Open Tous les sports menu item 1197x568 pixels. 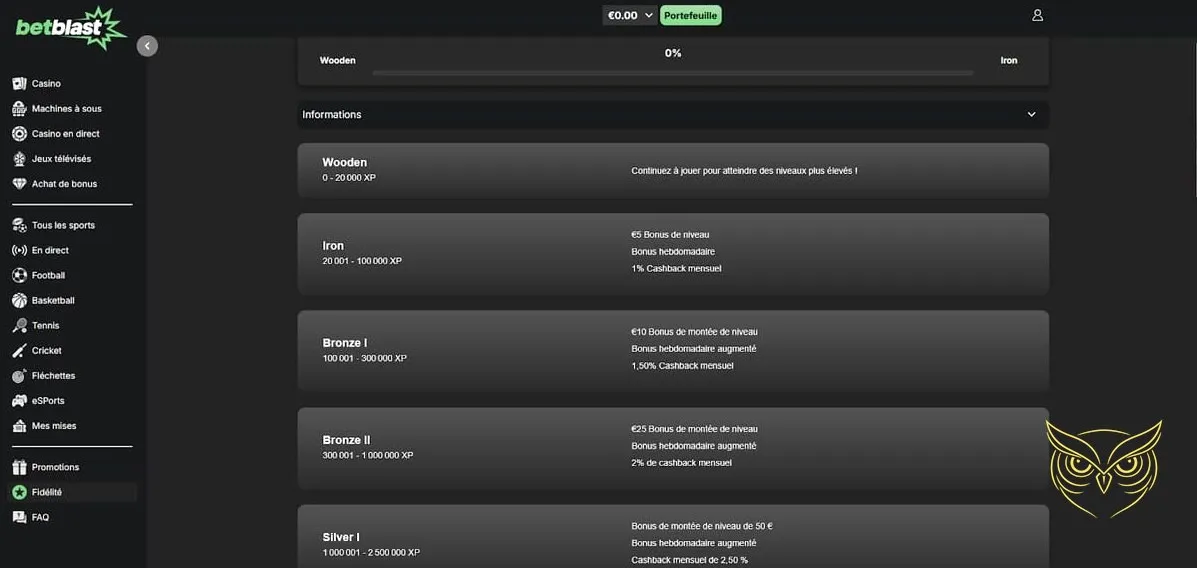pyautogui.click(x=63, y=225)
